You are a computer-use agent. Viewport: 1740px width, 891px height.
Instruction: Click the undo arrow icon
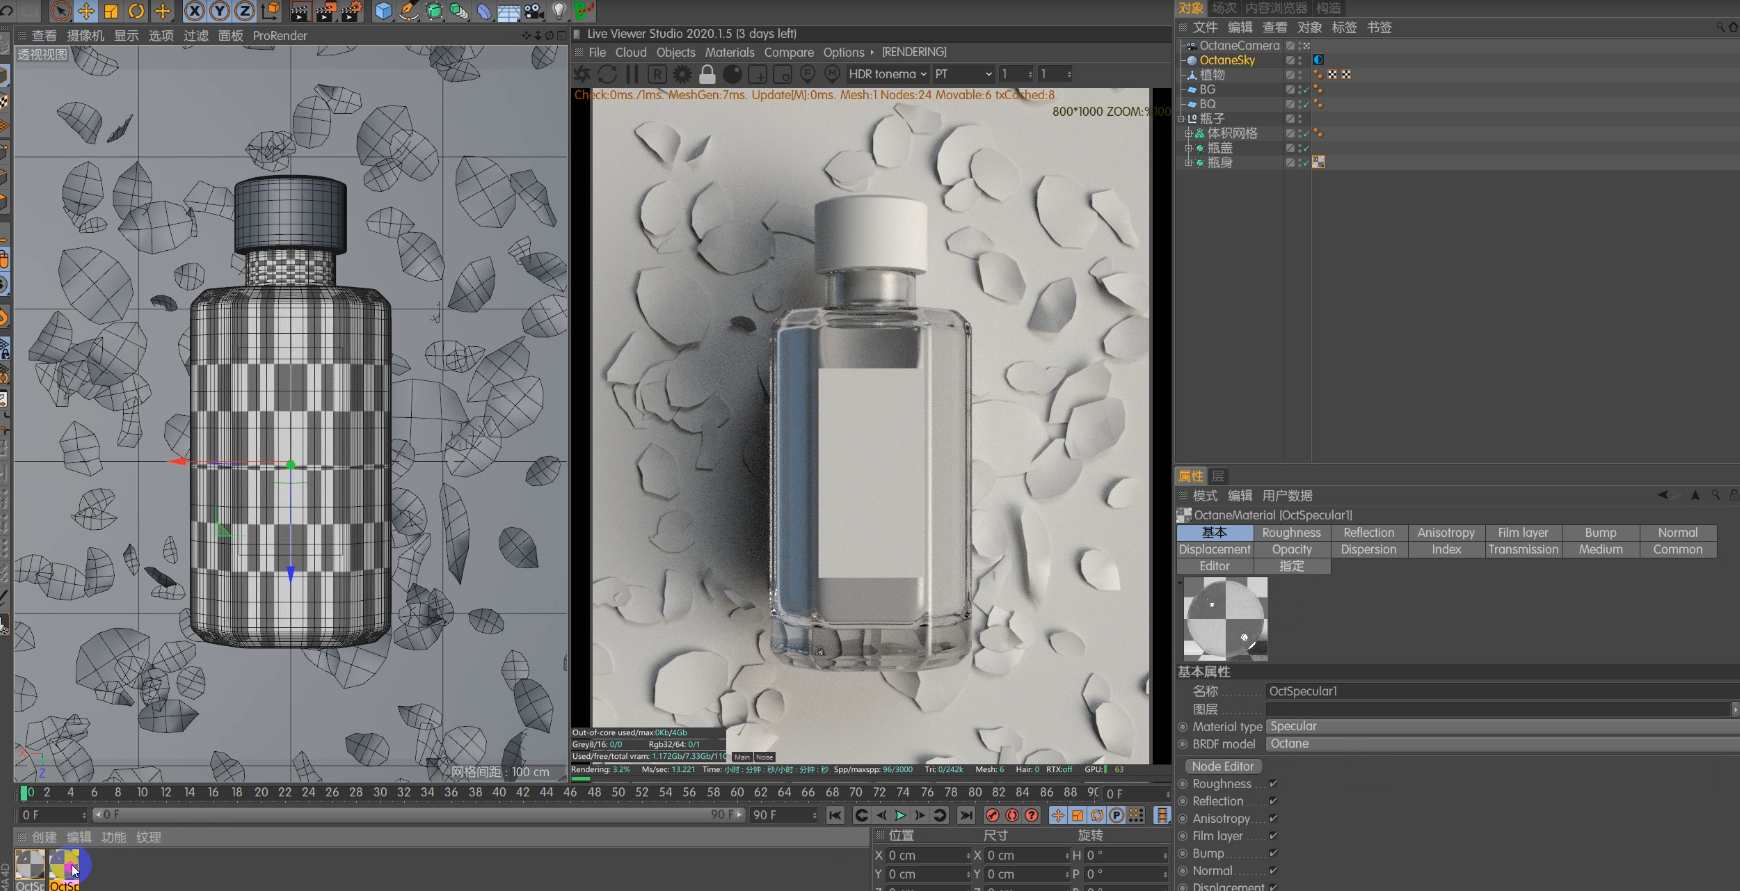point(7,11)
